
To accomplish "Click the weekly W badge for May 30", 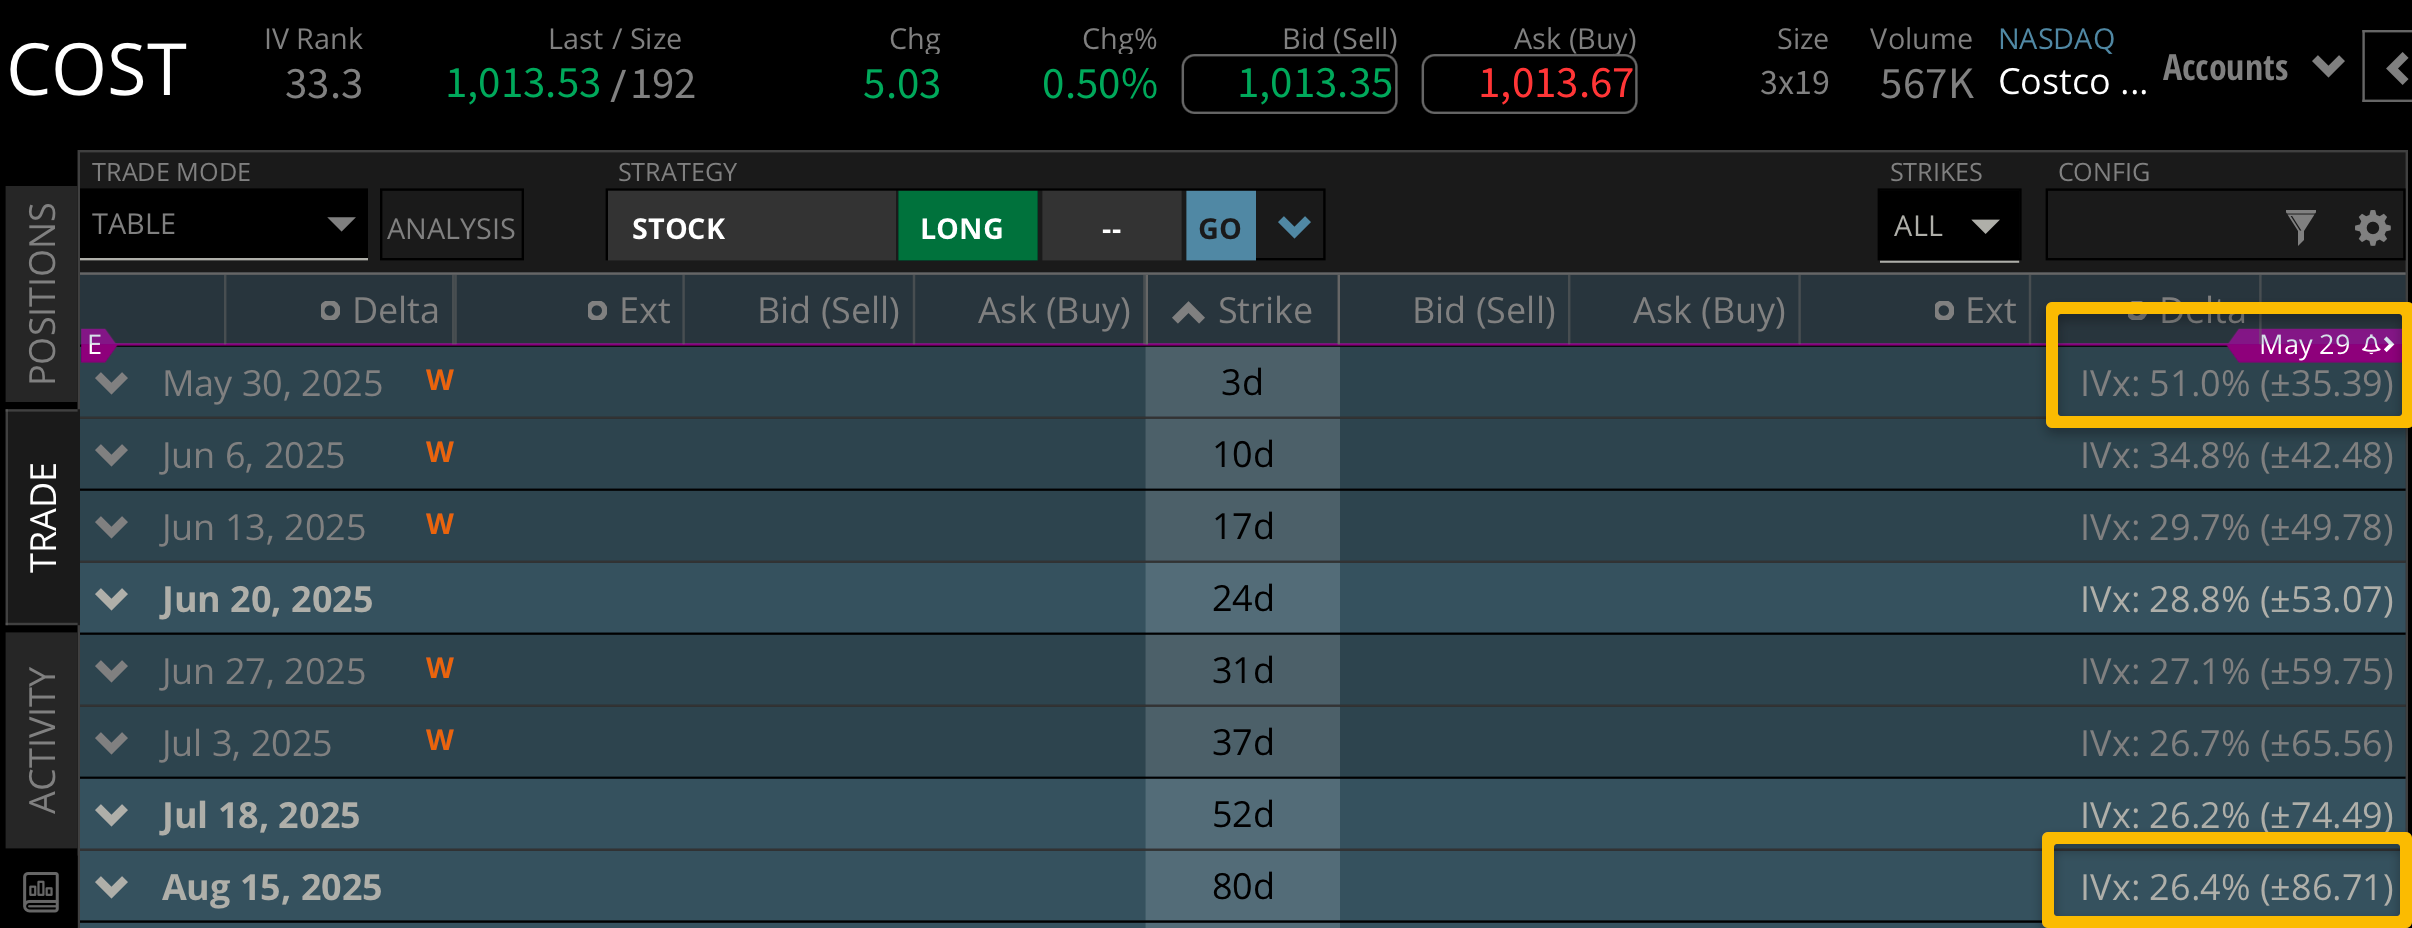I will (439, 381).
